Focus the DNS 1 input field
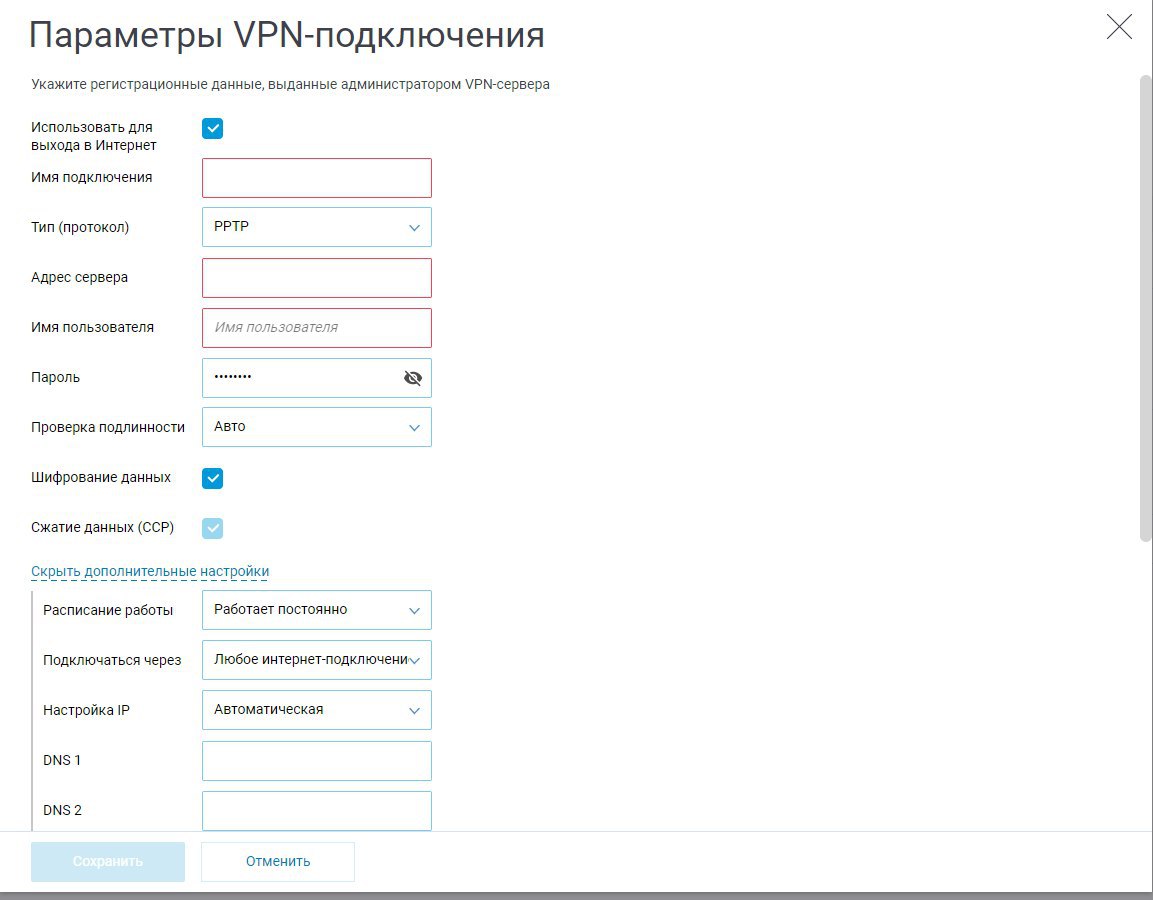This screenshot has height=900, width=1153. 317,761
